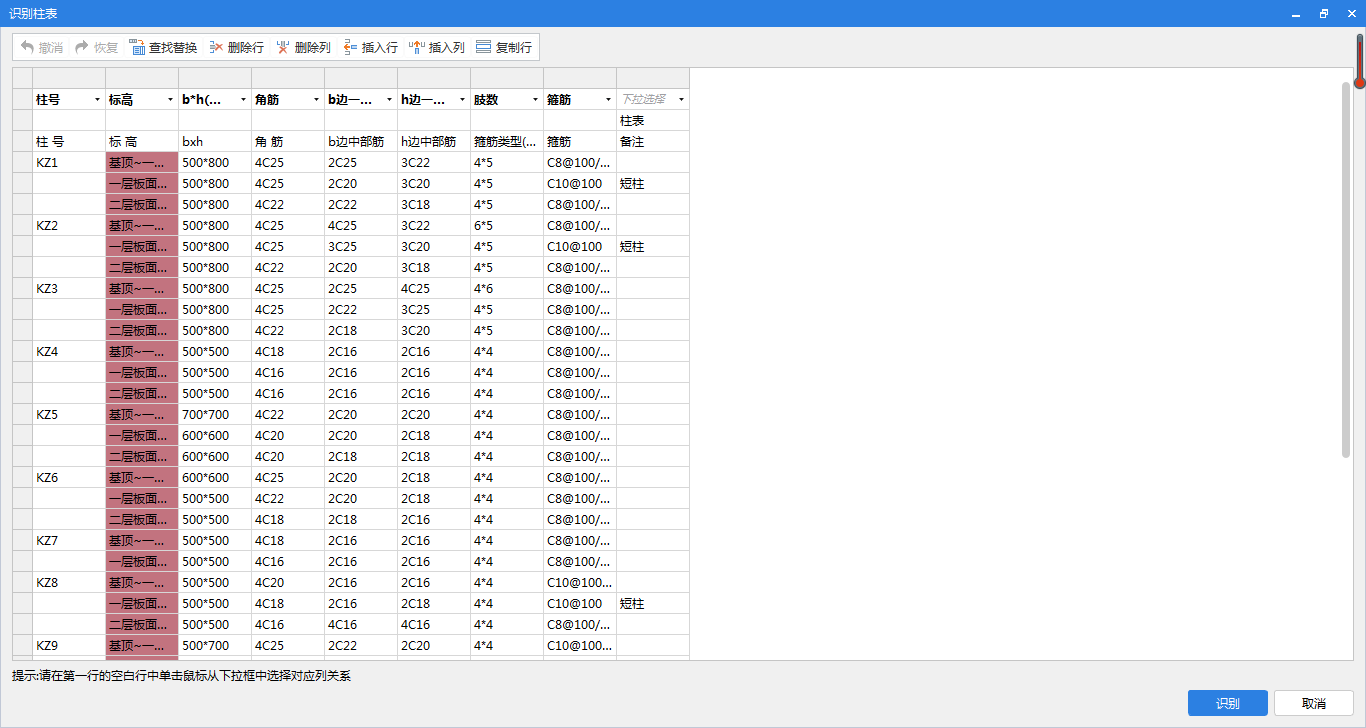Click the 4C25 b-side cell in KZ2 row
Viewport: 1366px width, 728px height.
coord(361,225)
